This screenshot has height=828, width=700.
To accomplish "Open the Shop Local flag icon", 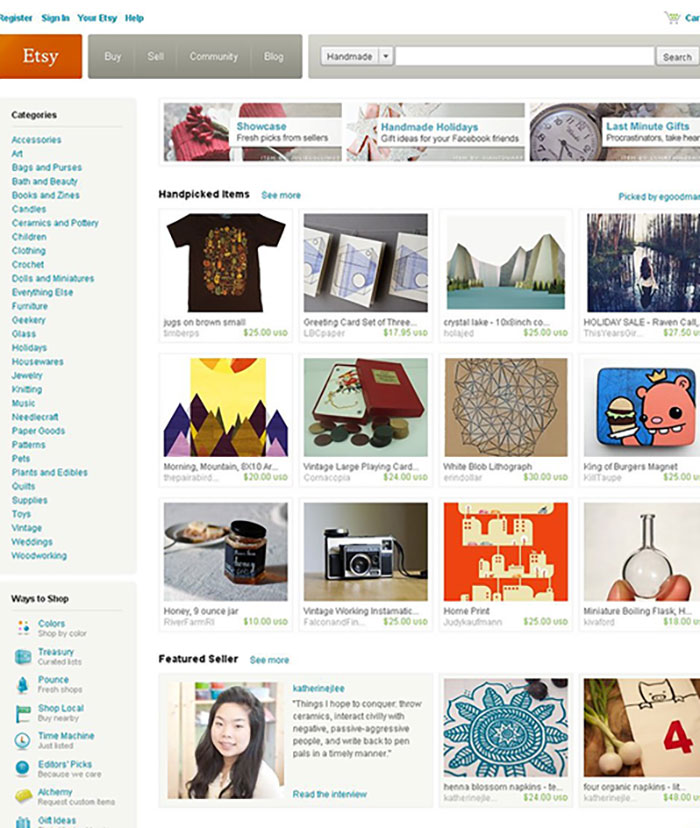I will pos(23,713).
